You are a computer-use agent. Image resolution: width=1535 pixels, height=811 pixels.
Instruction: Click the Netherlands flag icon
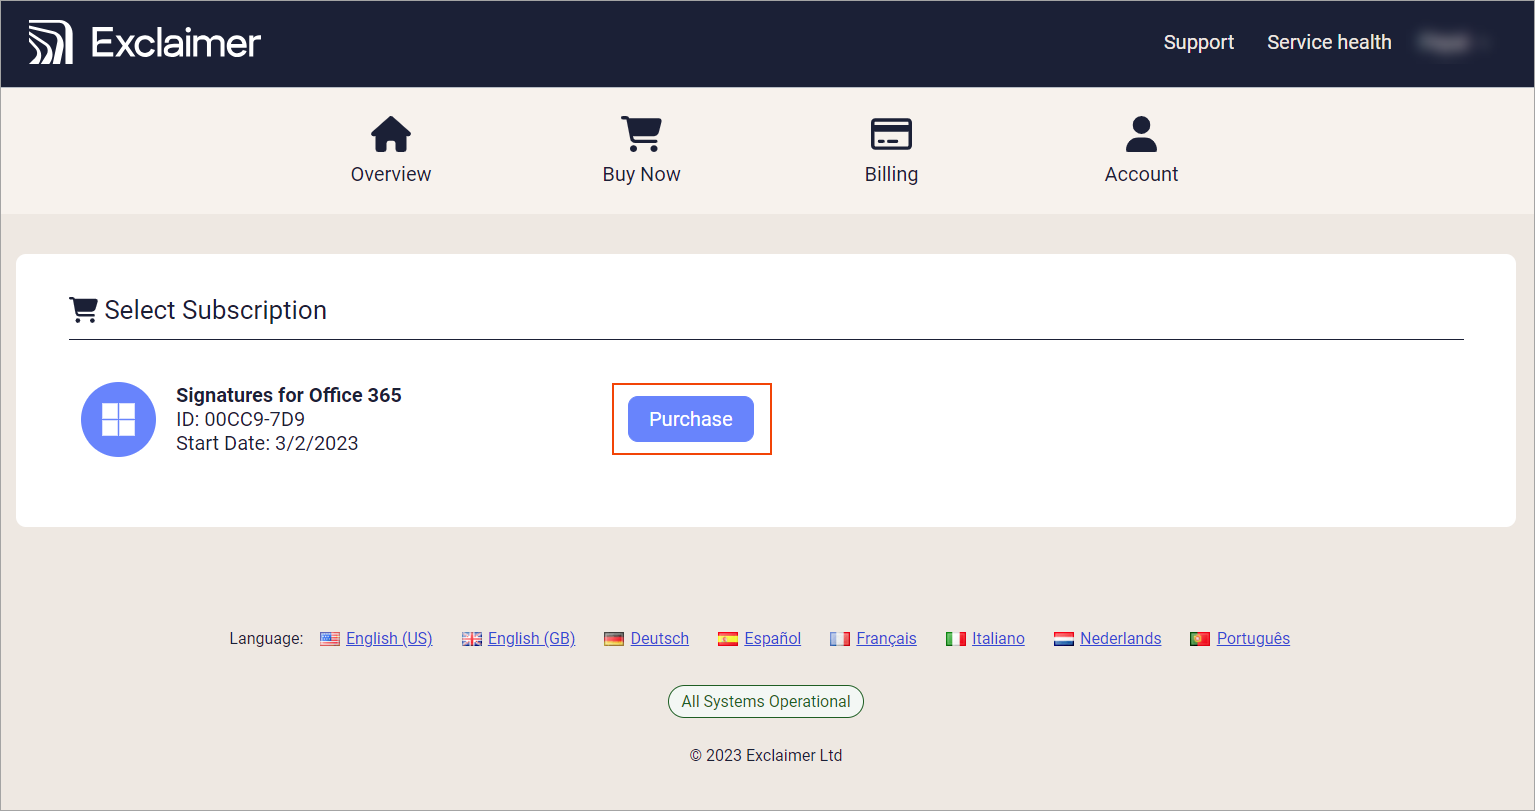(1064, 638)
